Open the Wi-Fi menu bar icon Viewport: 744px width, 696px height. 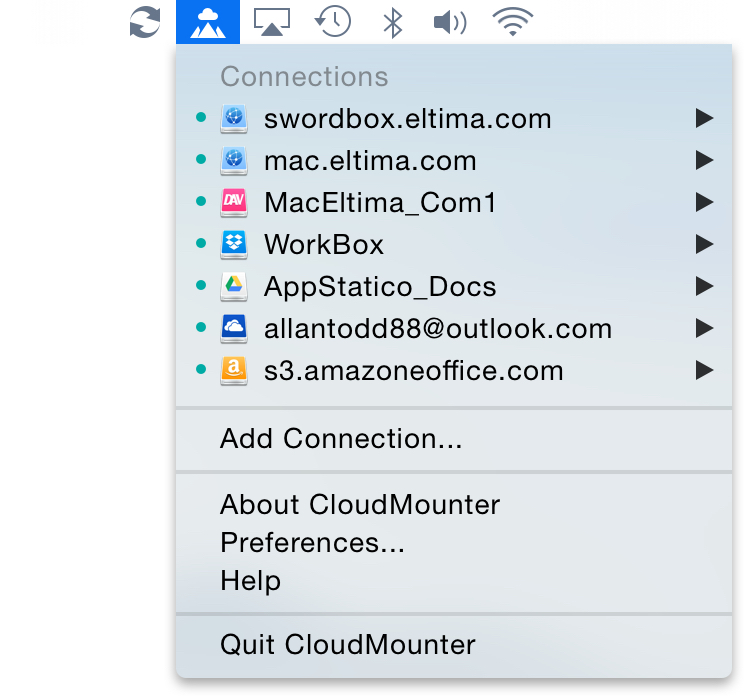pyautogui.click(x=513, y=22)
